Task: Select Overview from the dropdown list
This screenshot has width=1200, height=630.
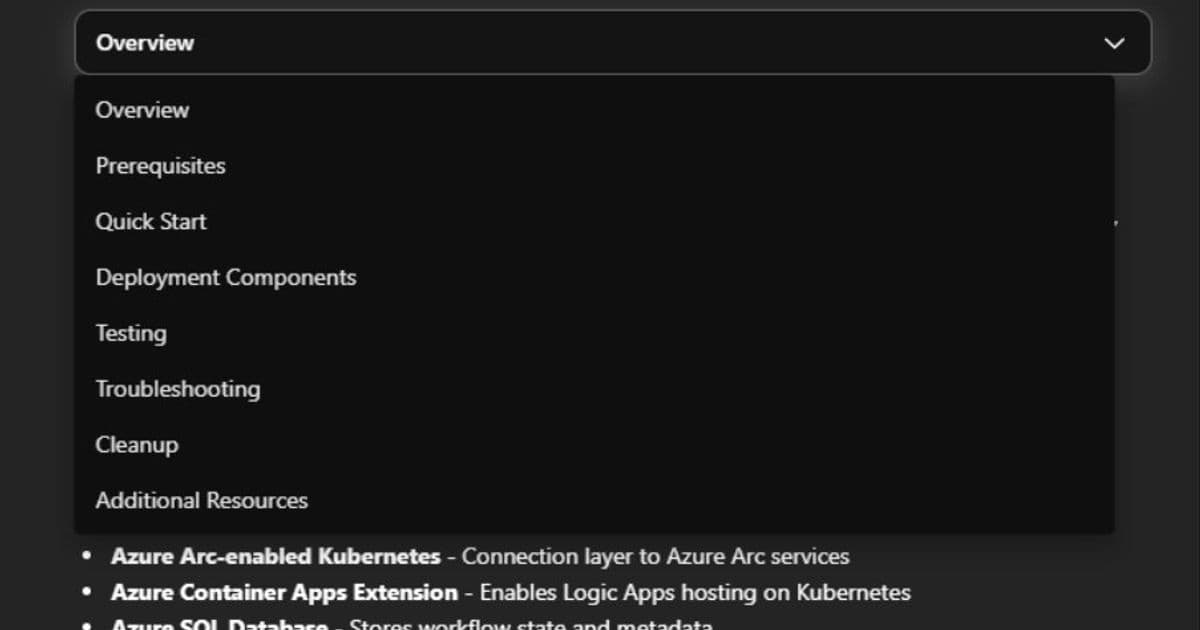Action: pos(141,110)
